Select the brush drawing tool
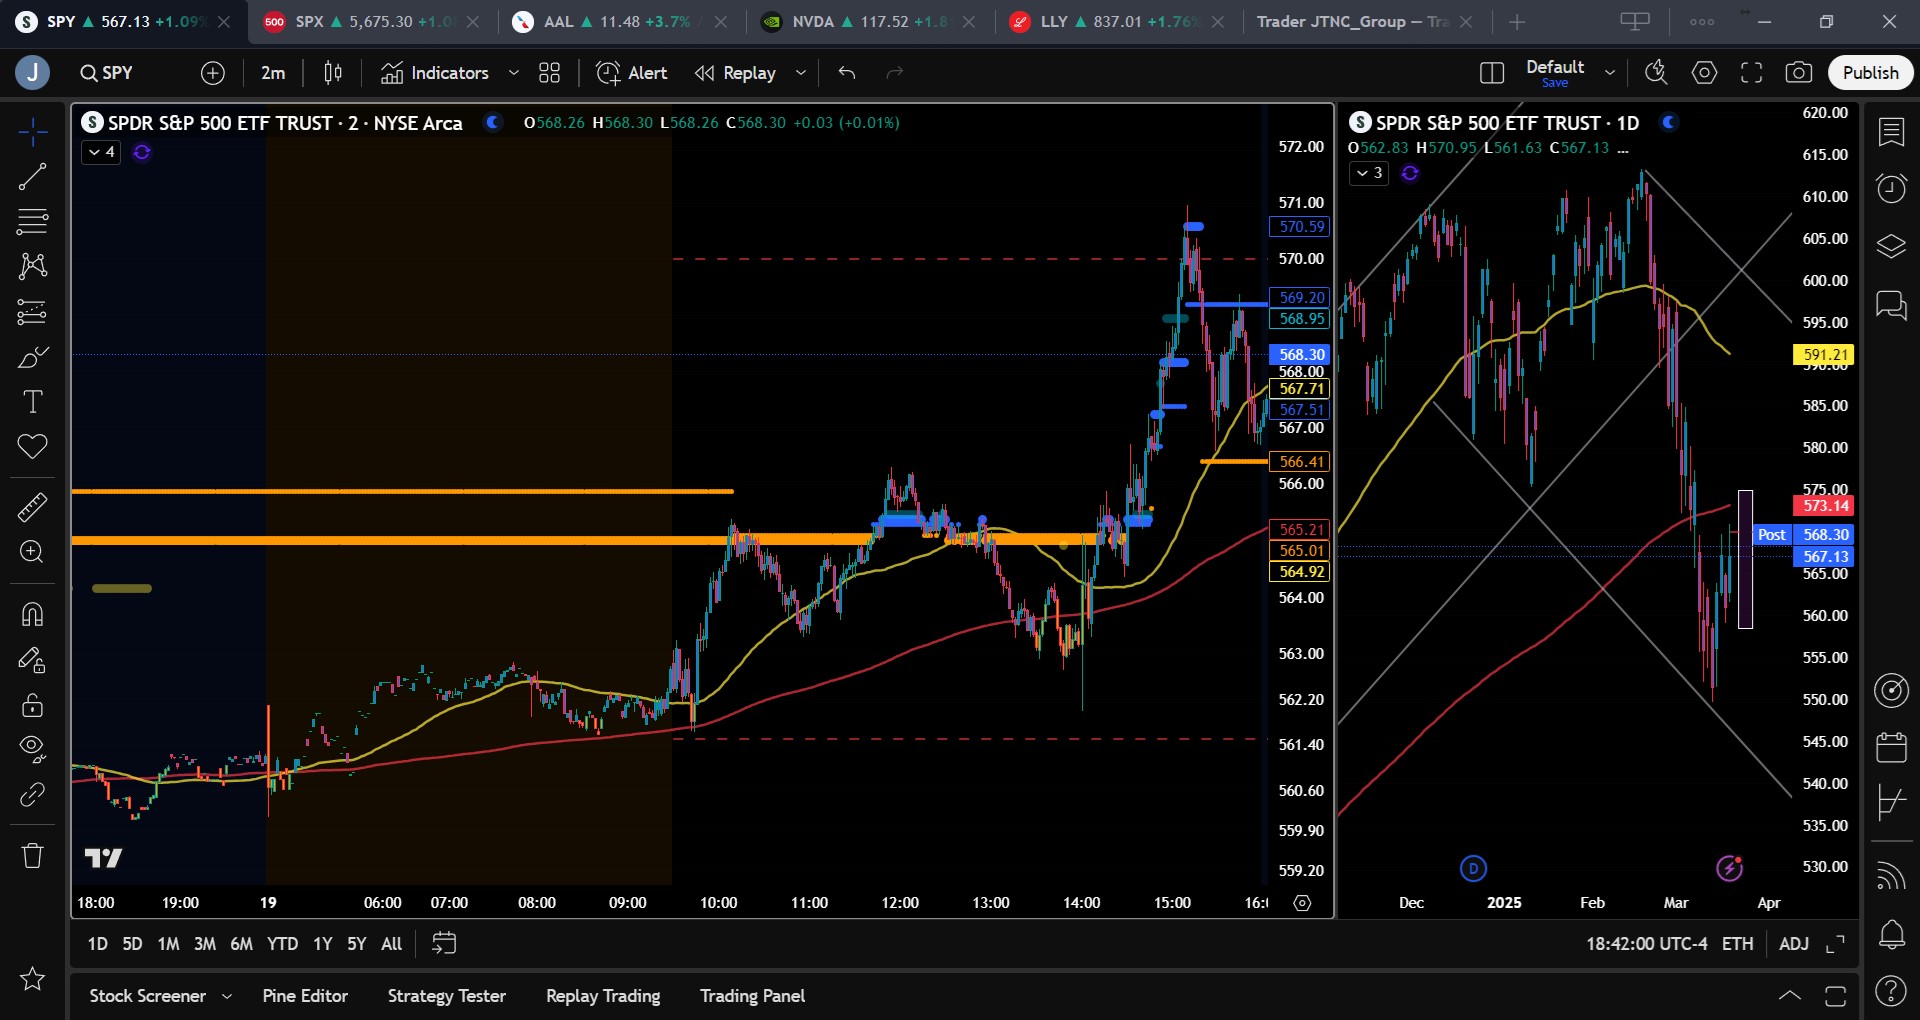This screenshot has width=1920, height=1020. click(32, 357)
